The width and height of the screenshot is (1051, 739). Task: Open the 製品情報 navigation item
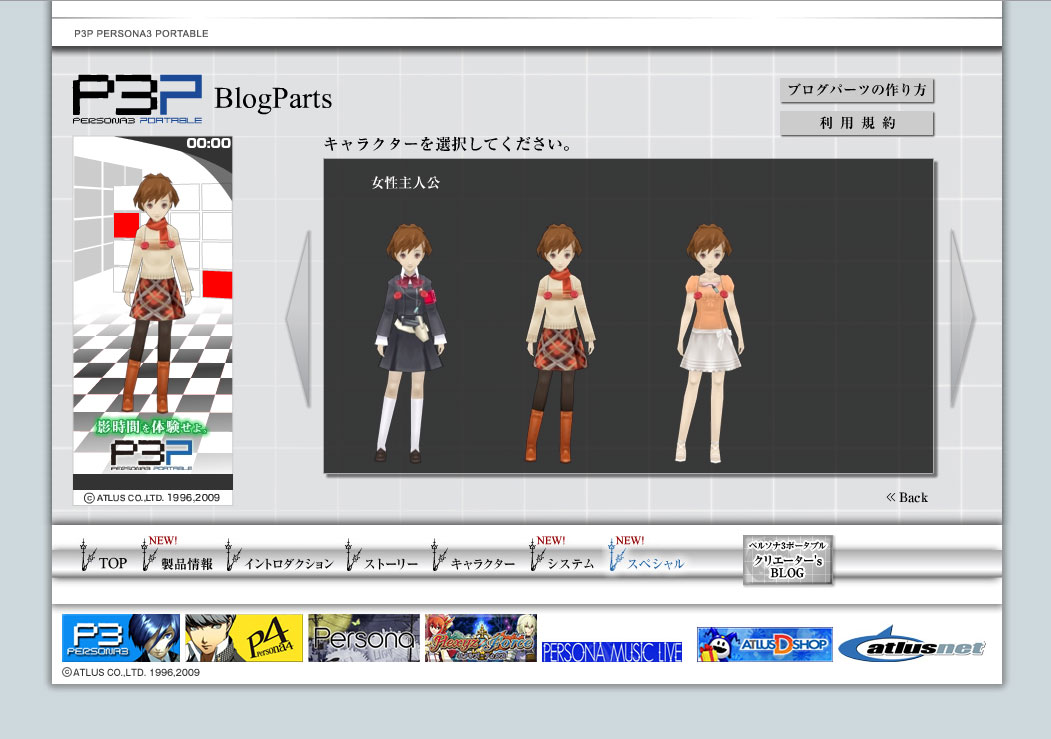coord(178,556)
